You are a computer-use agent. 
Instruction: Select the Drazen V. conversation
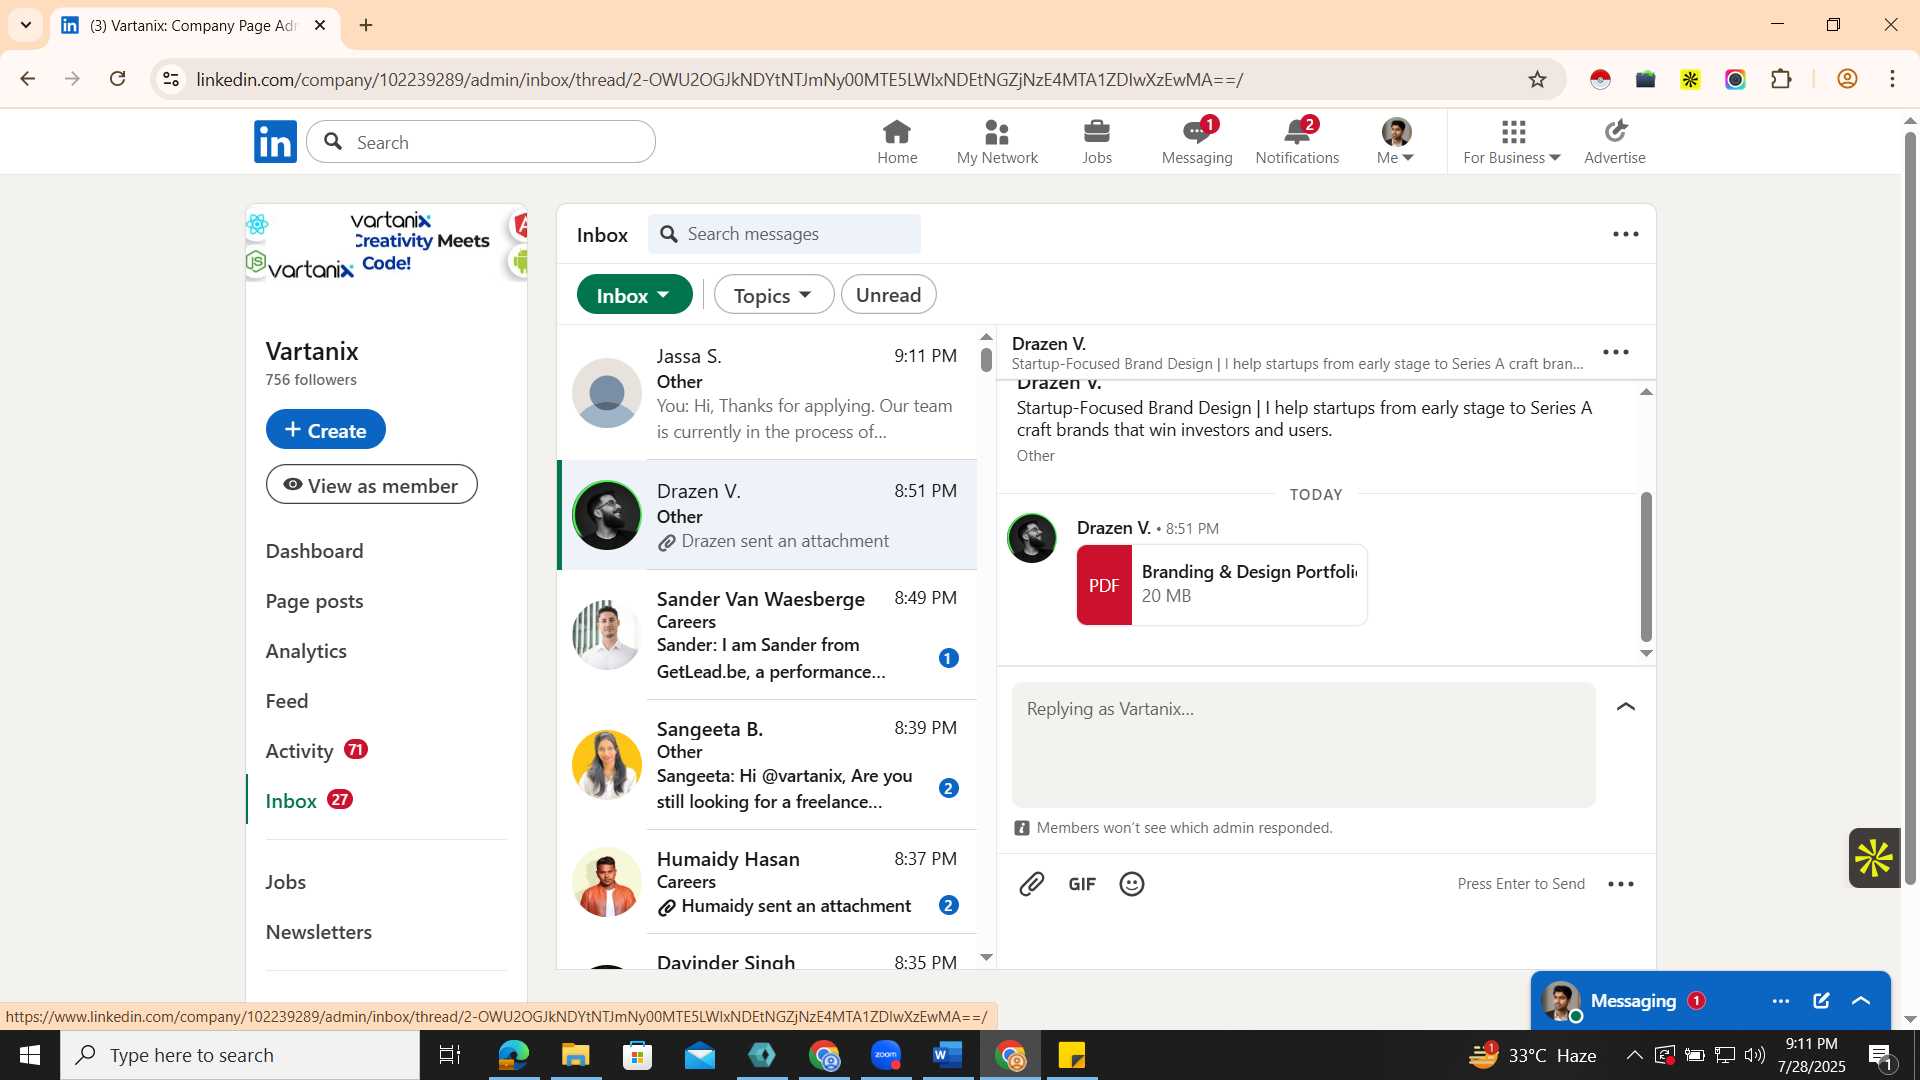click(x=767, y=515)
